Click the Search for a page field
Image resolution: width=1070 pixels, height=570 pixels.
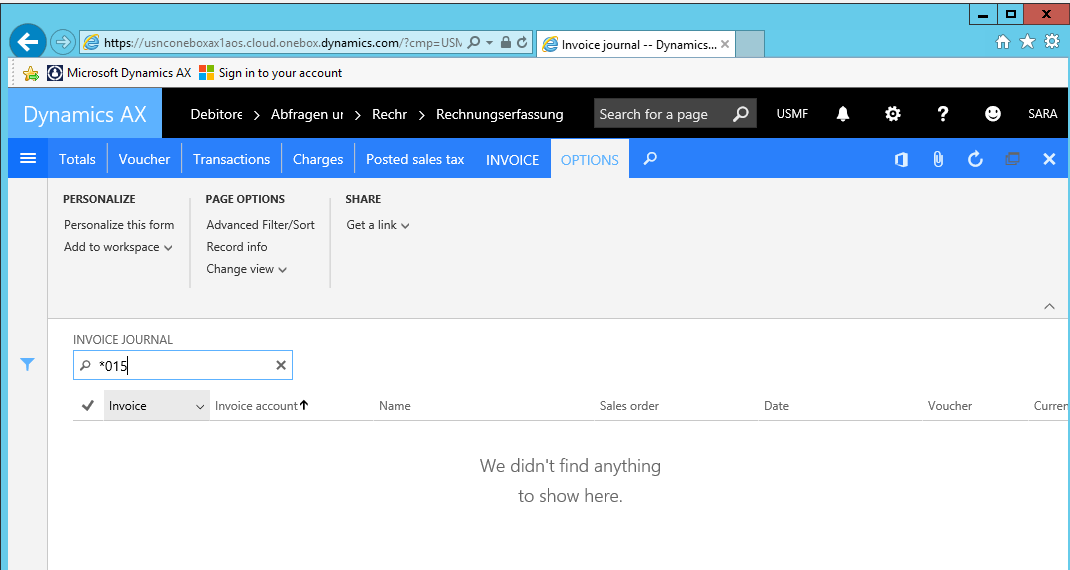[662, 114]
